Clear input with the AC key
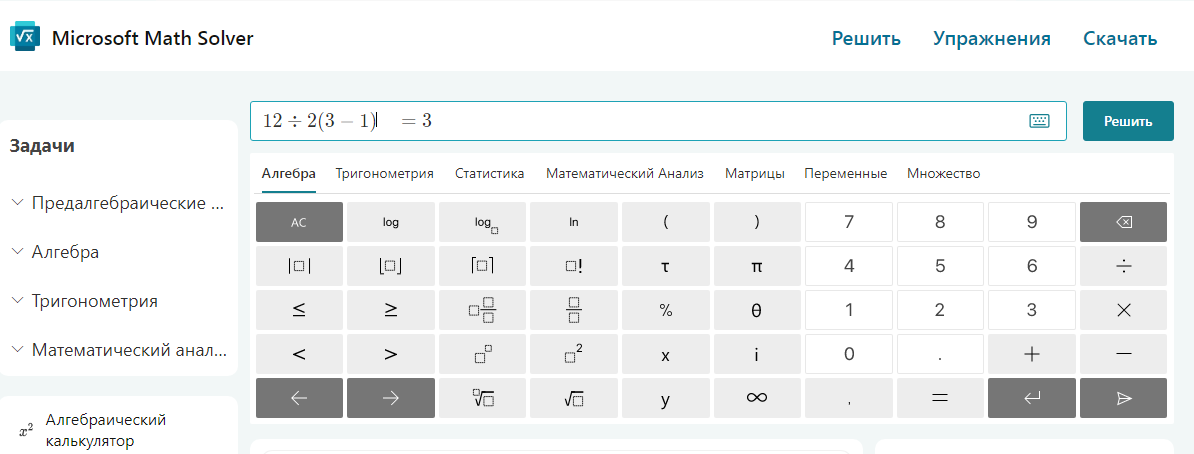Screen dimensions: 1194x454 point(299,222)
